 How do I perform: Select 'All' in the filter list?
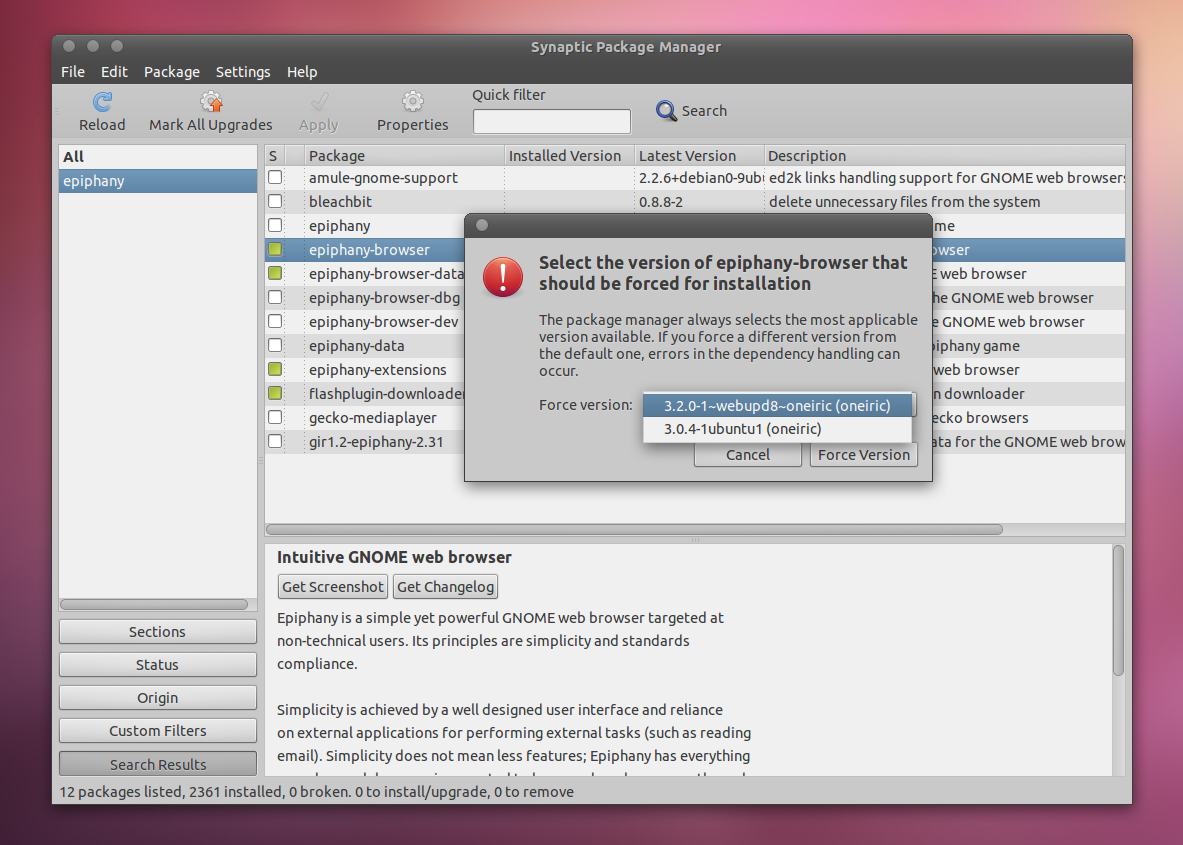(158, 157)
